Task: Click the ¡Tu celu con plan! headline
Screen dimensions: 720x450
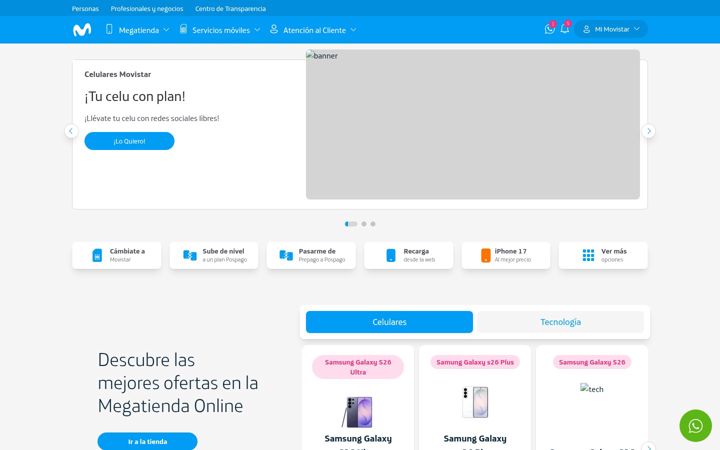Action: pyautogui.click(x=135, y=96)
